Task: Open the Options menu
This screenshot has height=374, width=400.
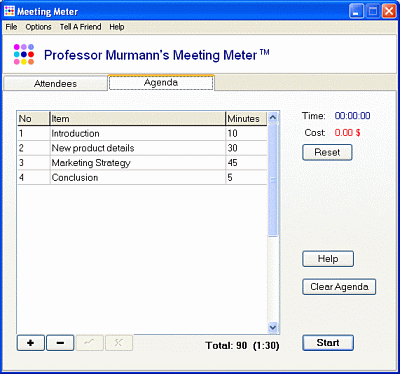Action: 38,27
